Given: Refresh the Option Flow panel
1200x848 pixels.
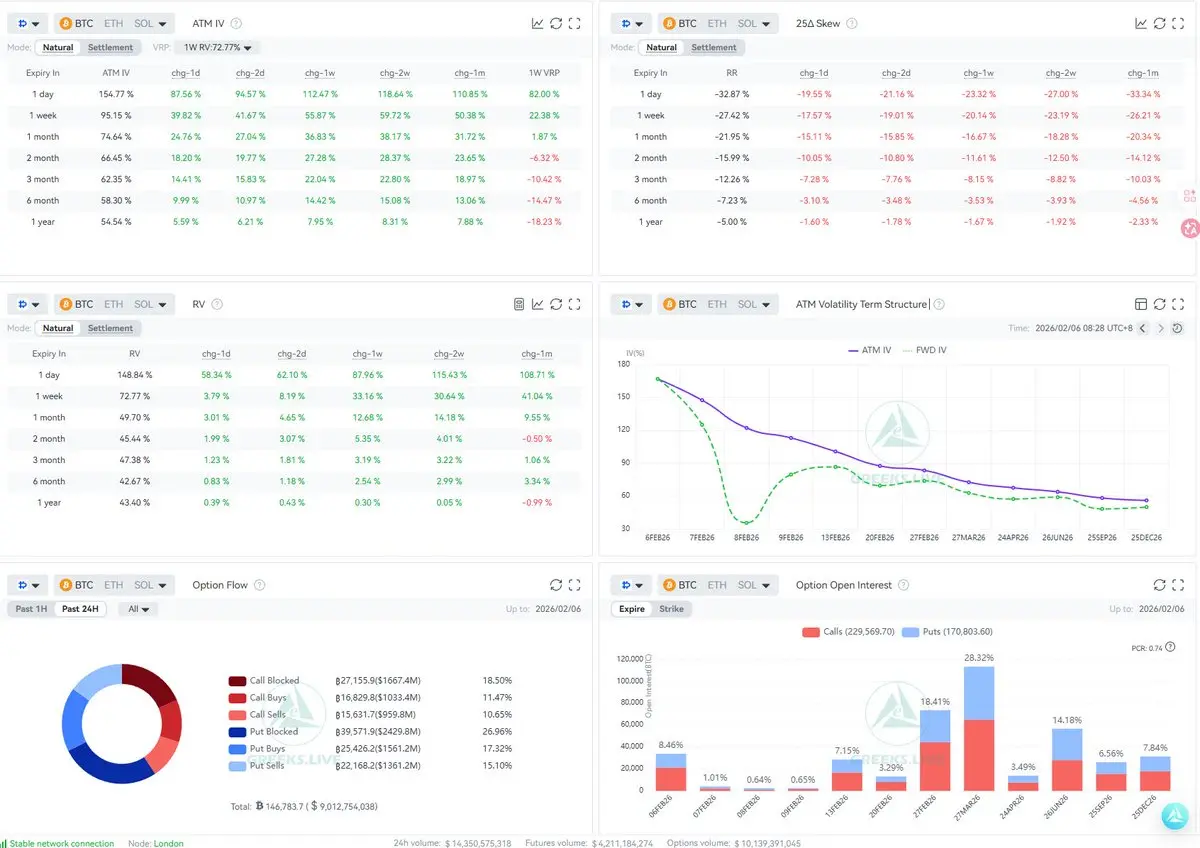Looking at the screenshot, I should coord(556,585).
